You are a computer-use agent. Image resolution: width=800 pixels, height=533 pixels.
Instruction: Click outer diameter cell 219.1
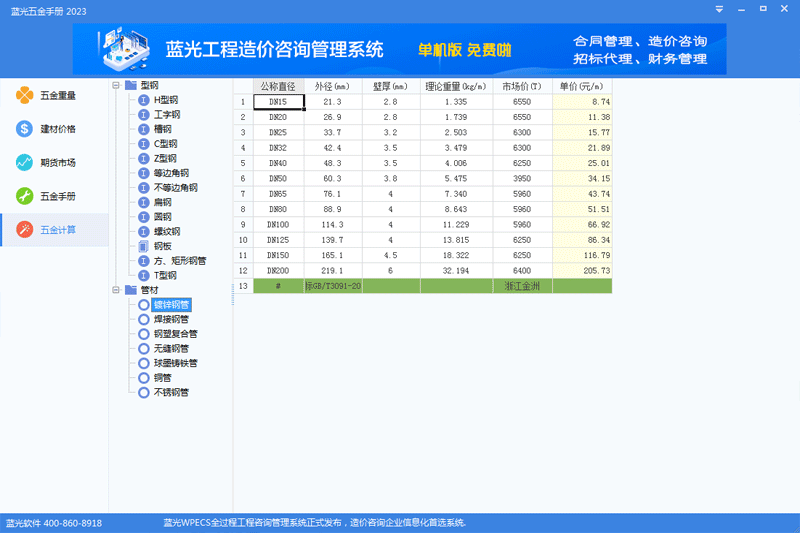pyautogui.click(x=333, y=270)
